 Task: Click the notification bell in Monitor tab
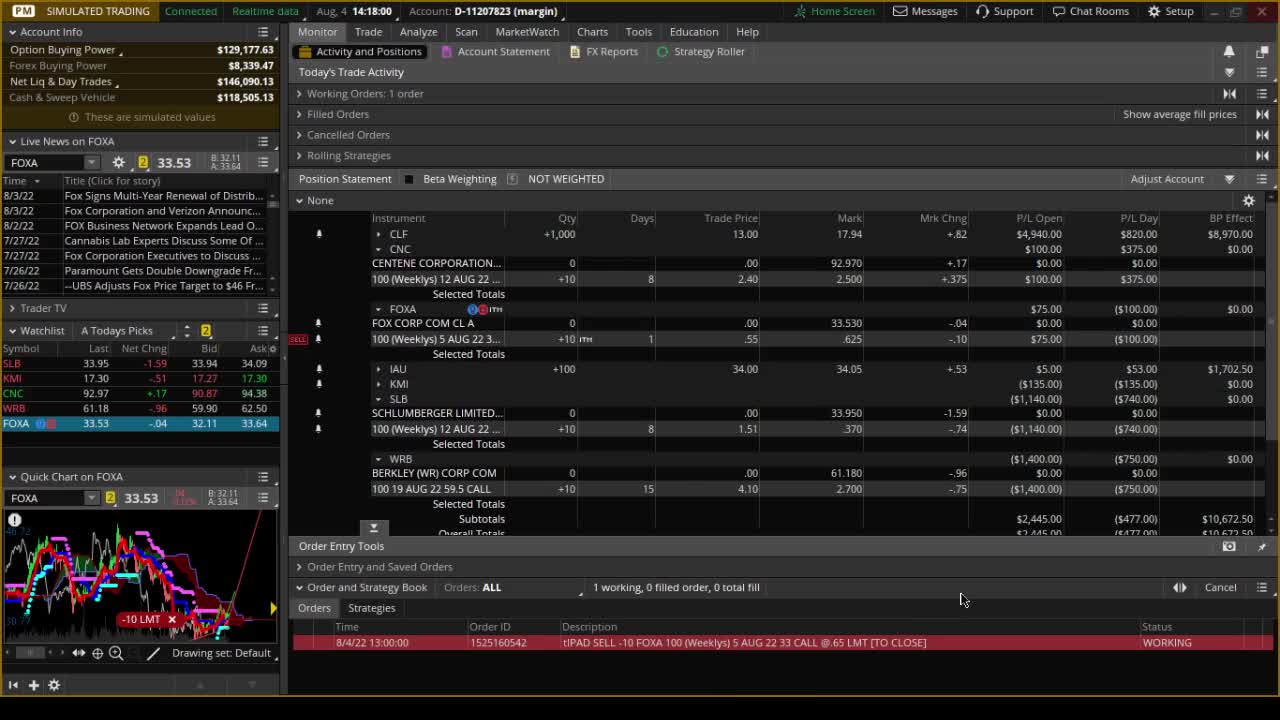1229,52
